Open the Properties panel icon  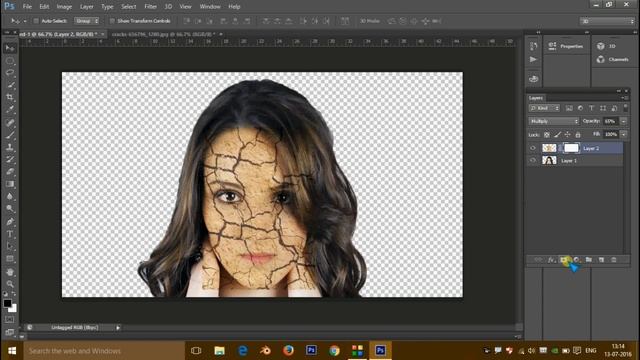pyautogui.click(x=552, y=46)
